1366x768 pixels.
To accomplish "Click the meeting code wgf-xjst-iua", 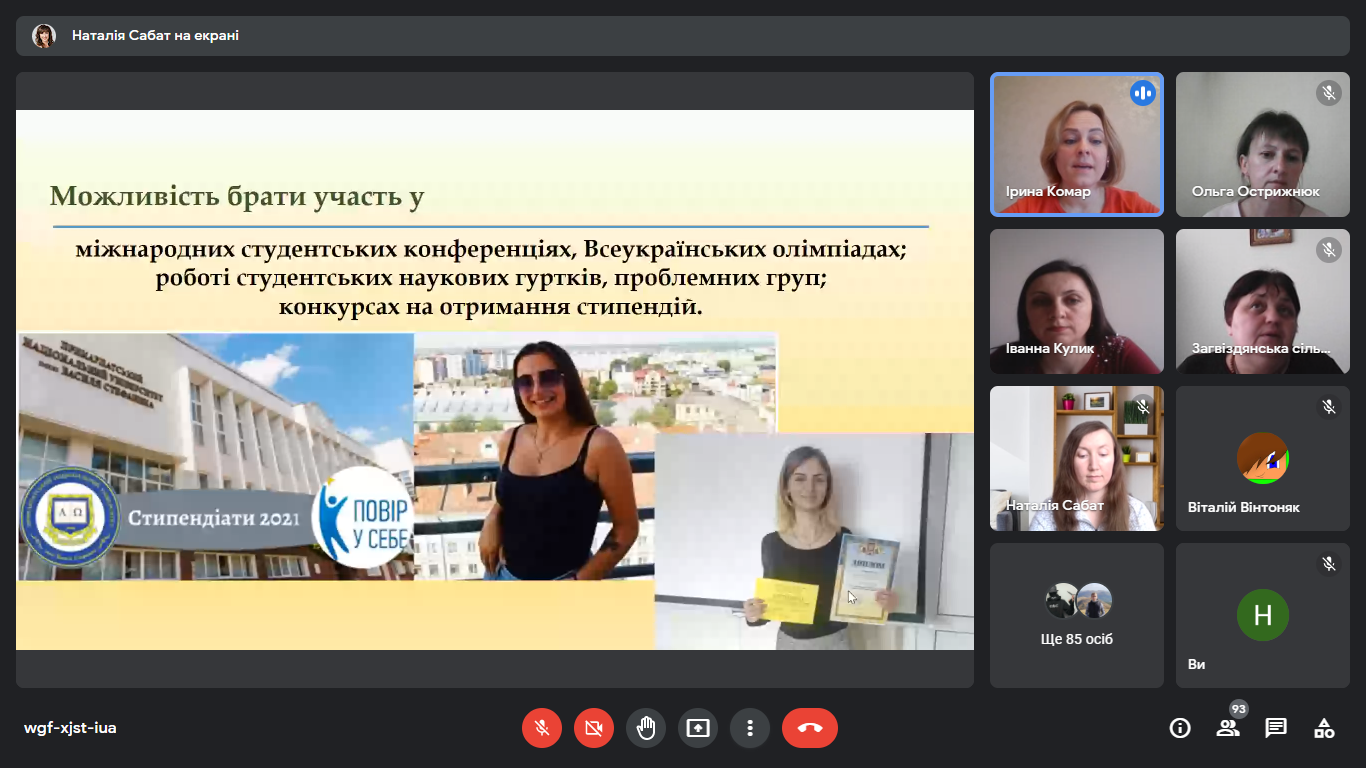I will tap(70, 728).
